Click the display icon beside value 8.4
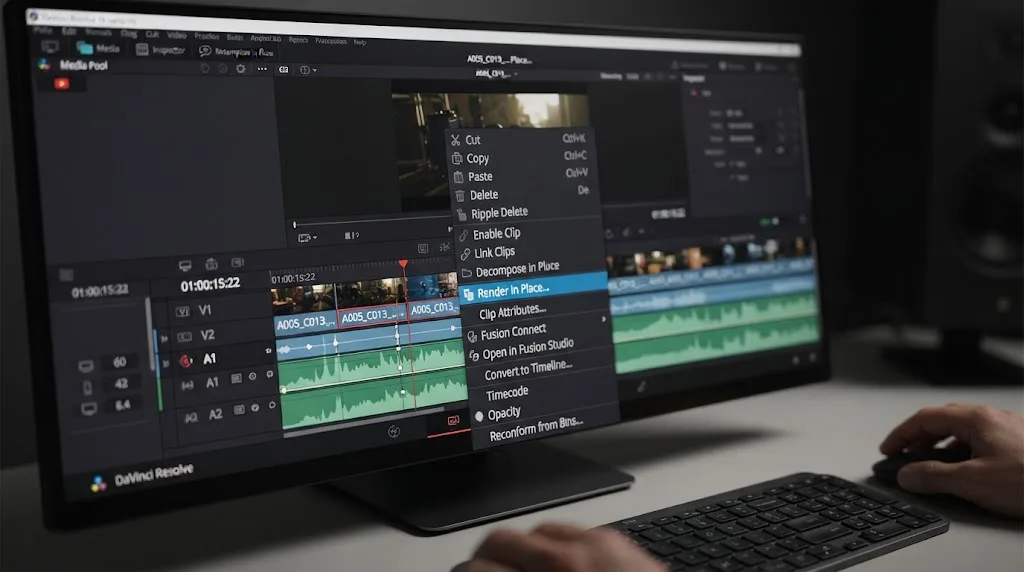The image size is (1024, 572). 89,409
